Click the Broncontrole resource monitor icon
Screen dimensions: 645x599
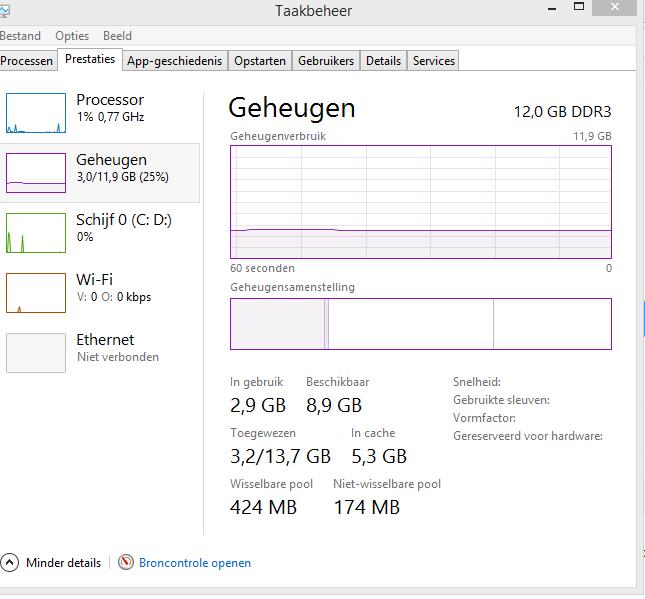point(126,563)
